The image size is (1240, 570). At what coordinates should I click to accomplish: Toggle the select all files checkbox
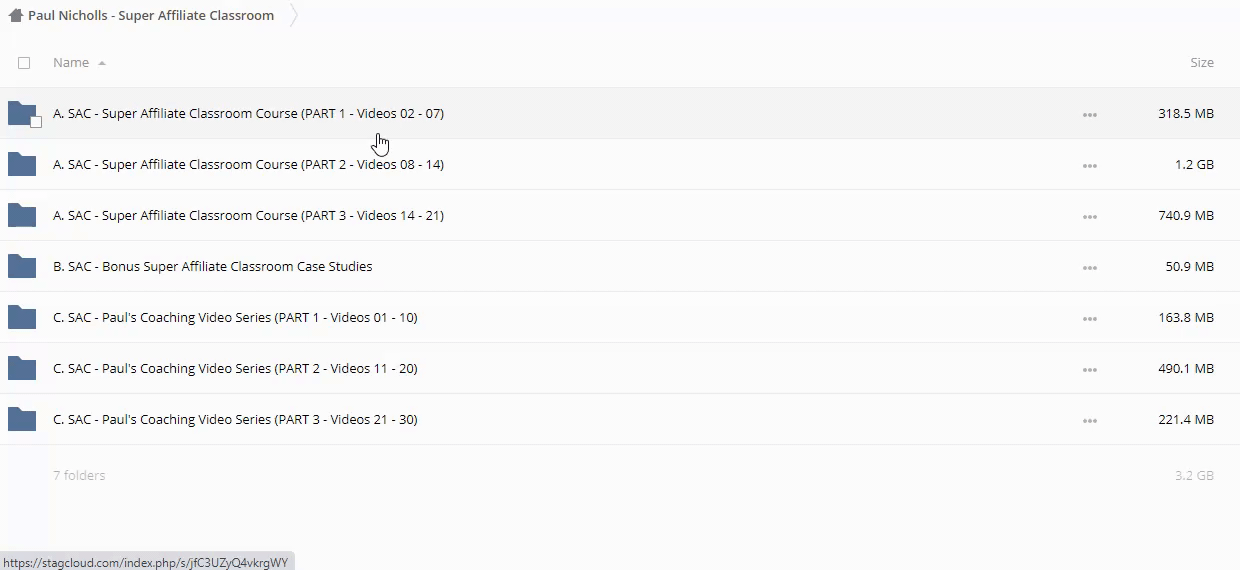[x=24, y=63]
